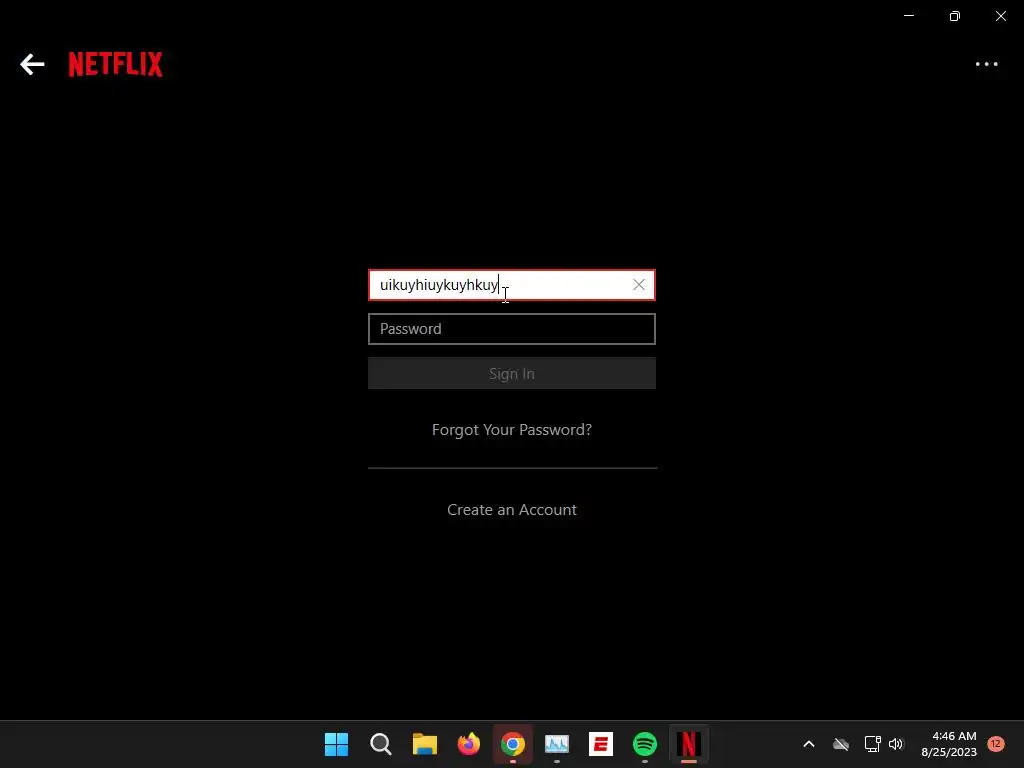Restore down the Netflix window
This screenshot has height=768, width=1024.
click(x=955, y=16)
